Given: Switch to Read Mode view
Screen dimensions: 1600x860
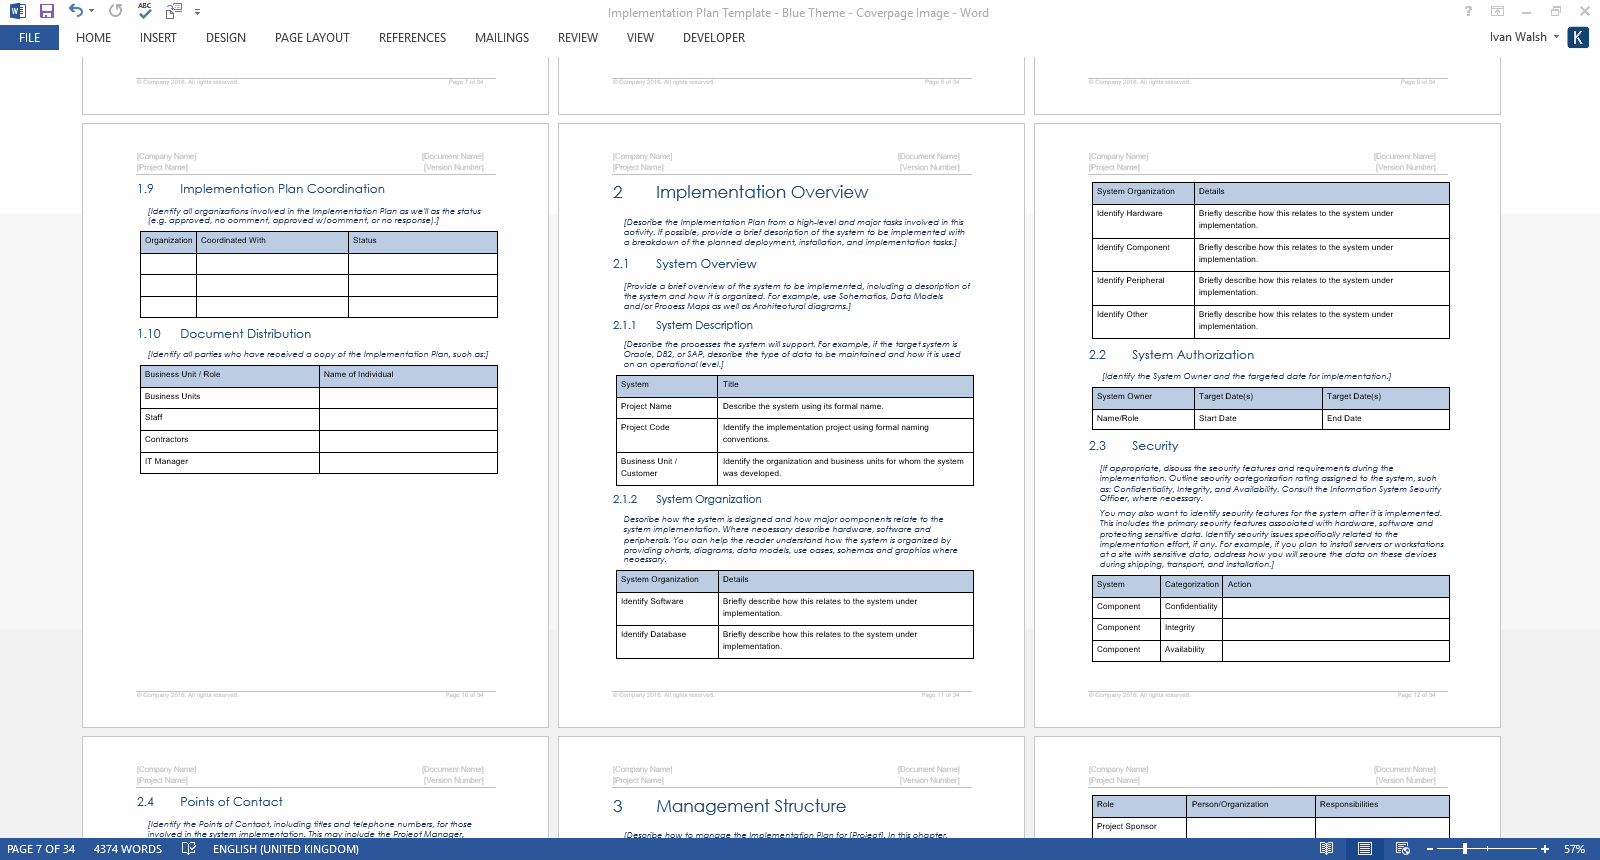Looking at the screenshot, I should [x=1326, y=849].
